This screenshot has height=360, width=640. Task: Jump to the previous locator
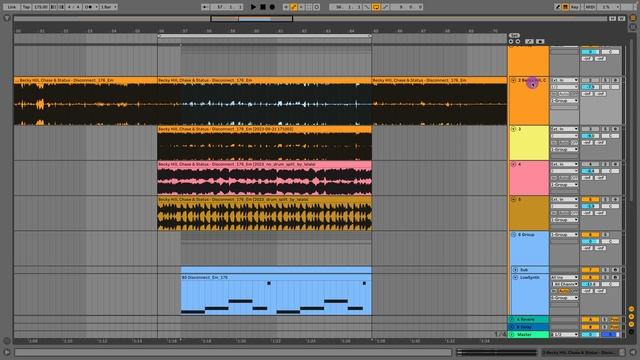(511, 42)
